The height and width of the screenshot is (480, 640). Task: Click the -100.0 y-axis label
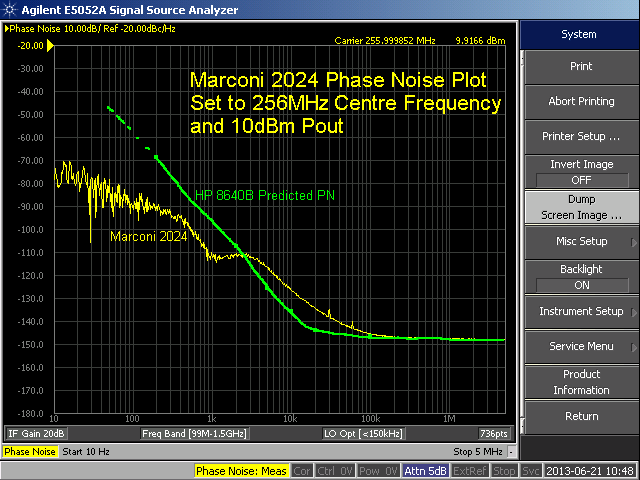pyautogui.click(x=30, y=230)
